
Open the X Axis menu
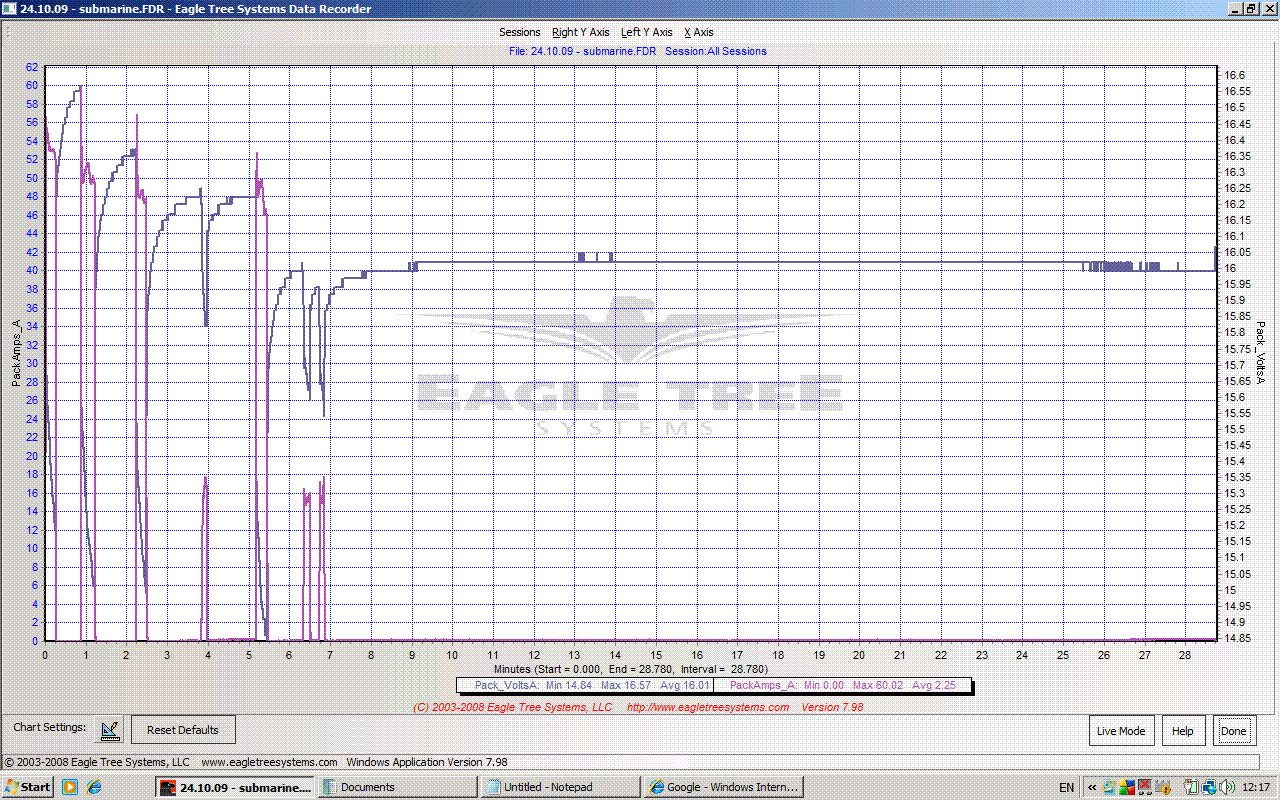[x=698, y=32]
